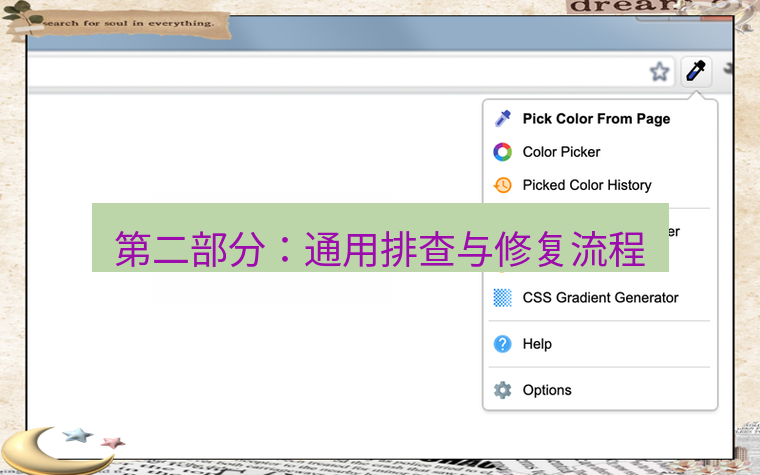This screenshot has width=760, height=475.
Task: Launch CSS Gradient Generator
Action: pyautogui.click(x=600, y=297)
